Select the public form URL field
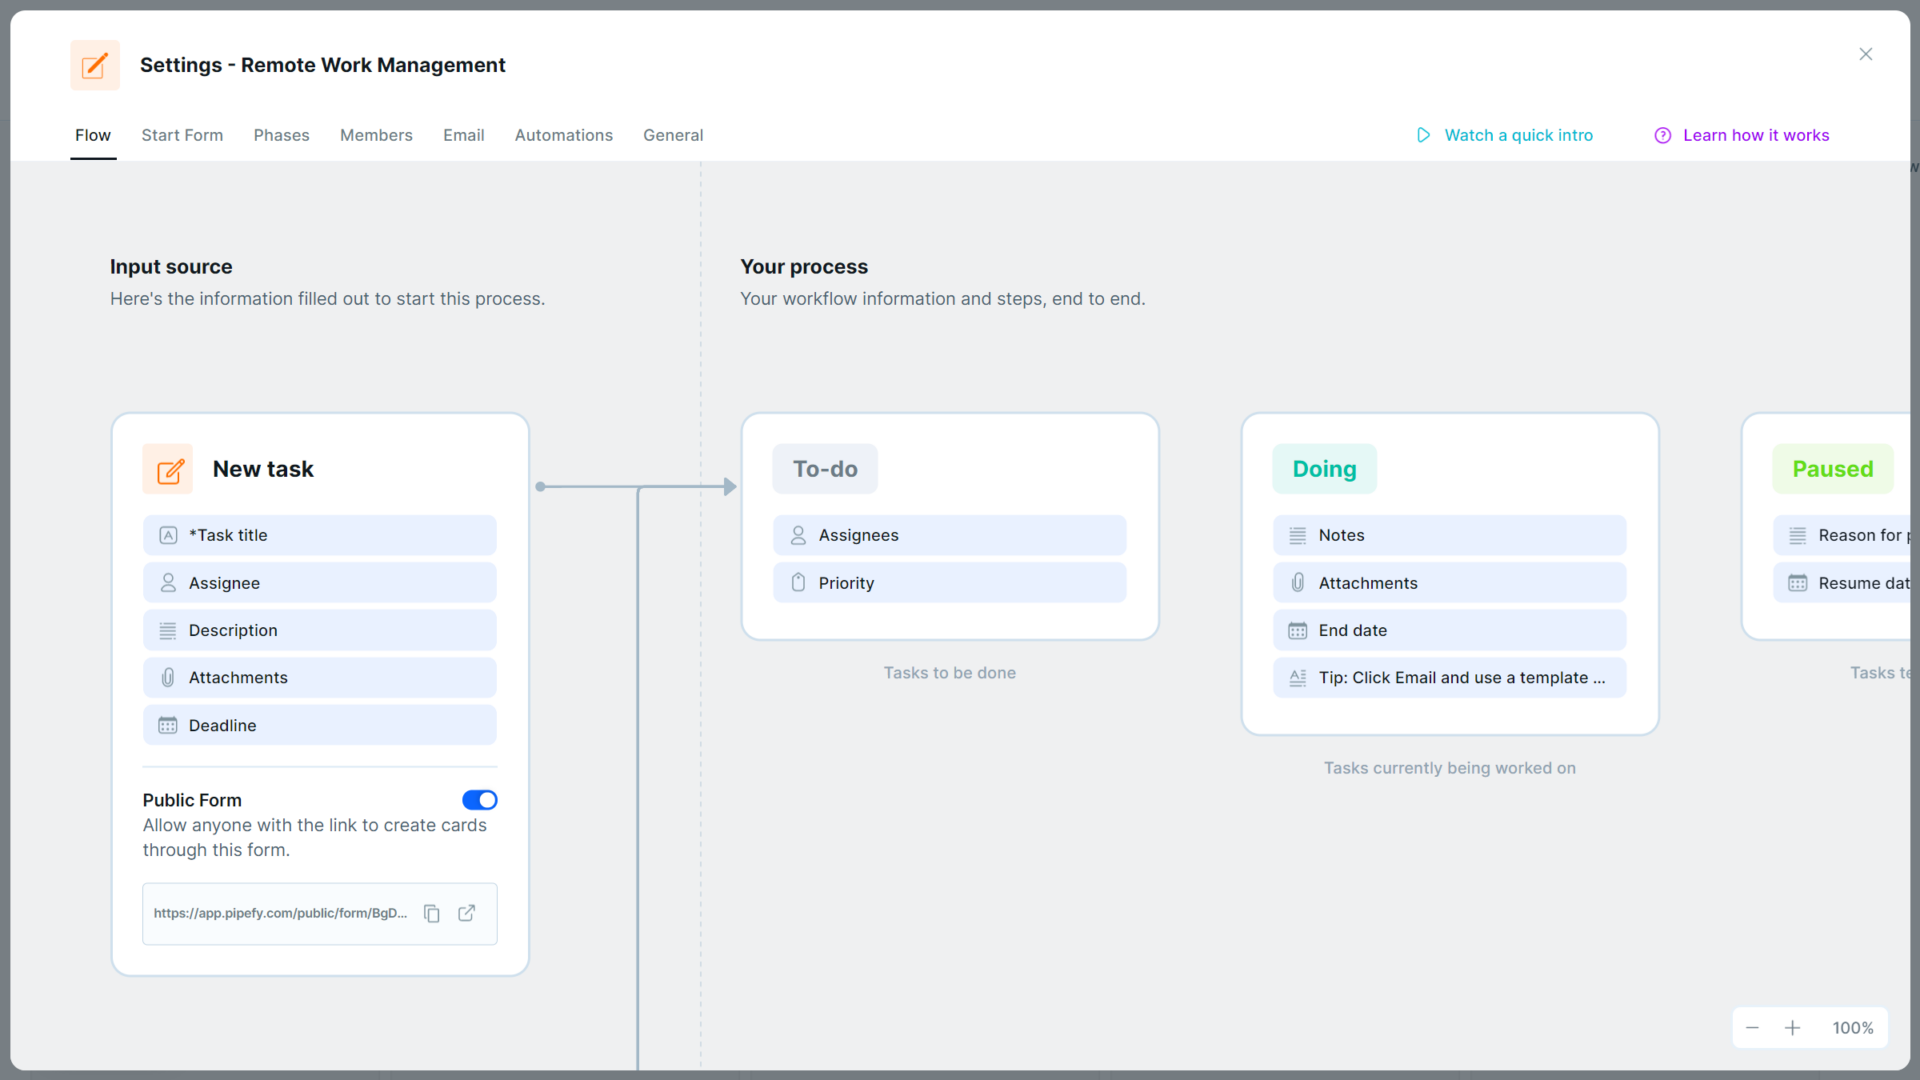The height and width of the screenshot is (1080, 1920). pyautogui.click(x=280, y=913)
